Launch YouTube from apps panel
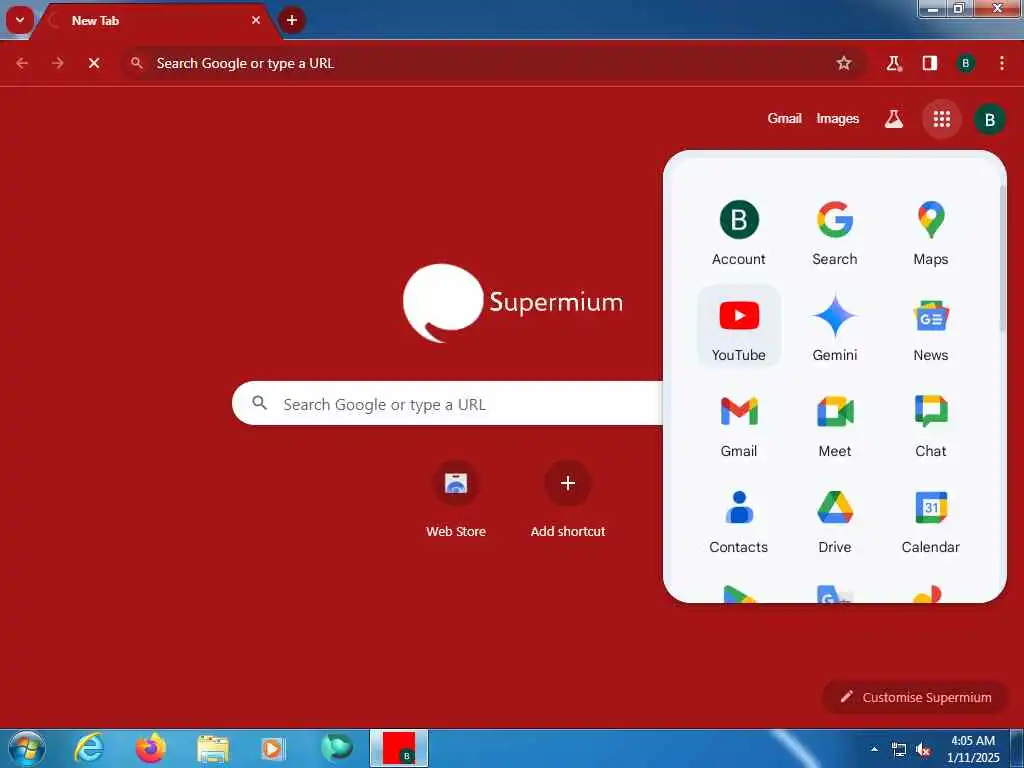Screen dimensions: 1024x768 point(739,327)
